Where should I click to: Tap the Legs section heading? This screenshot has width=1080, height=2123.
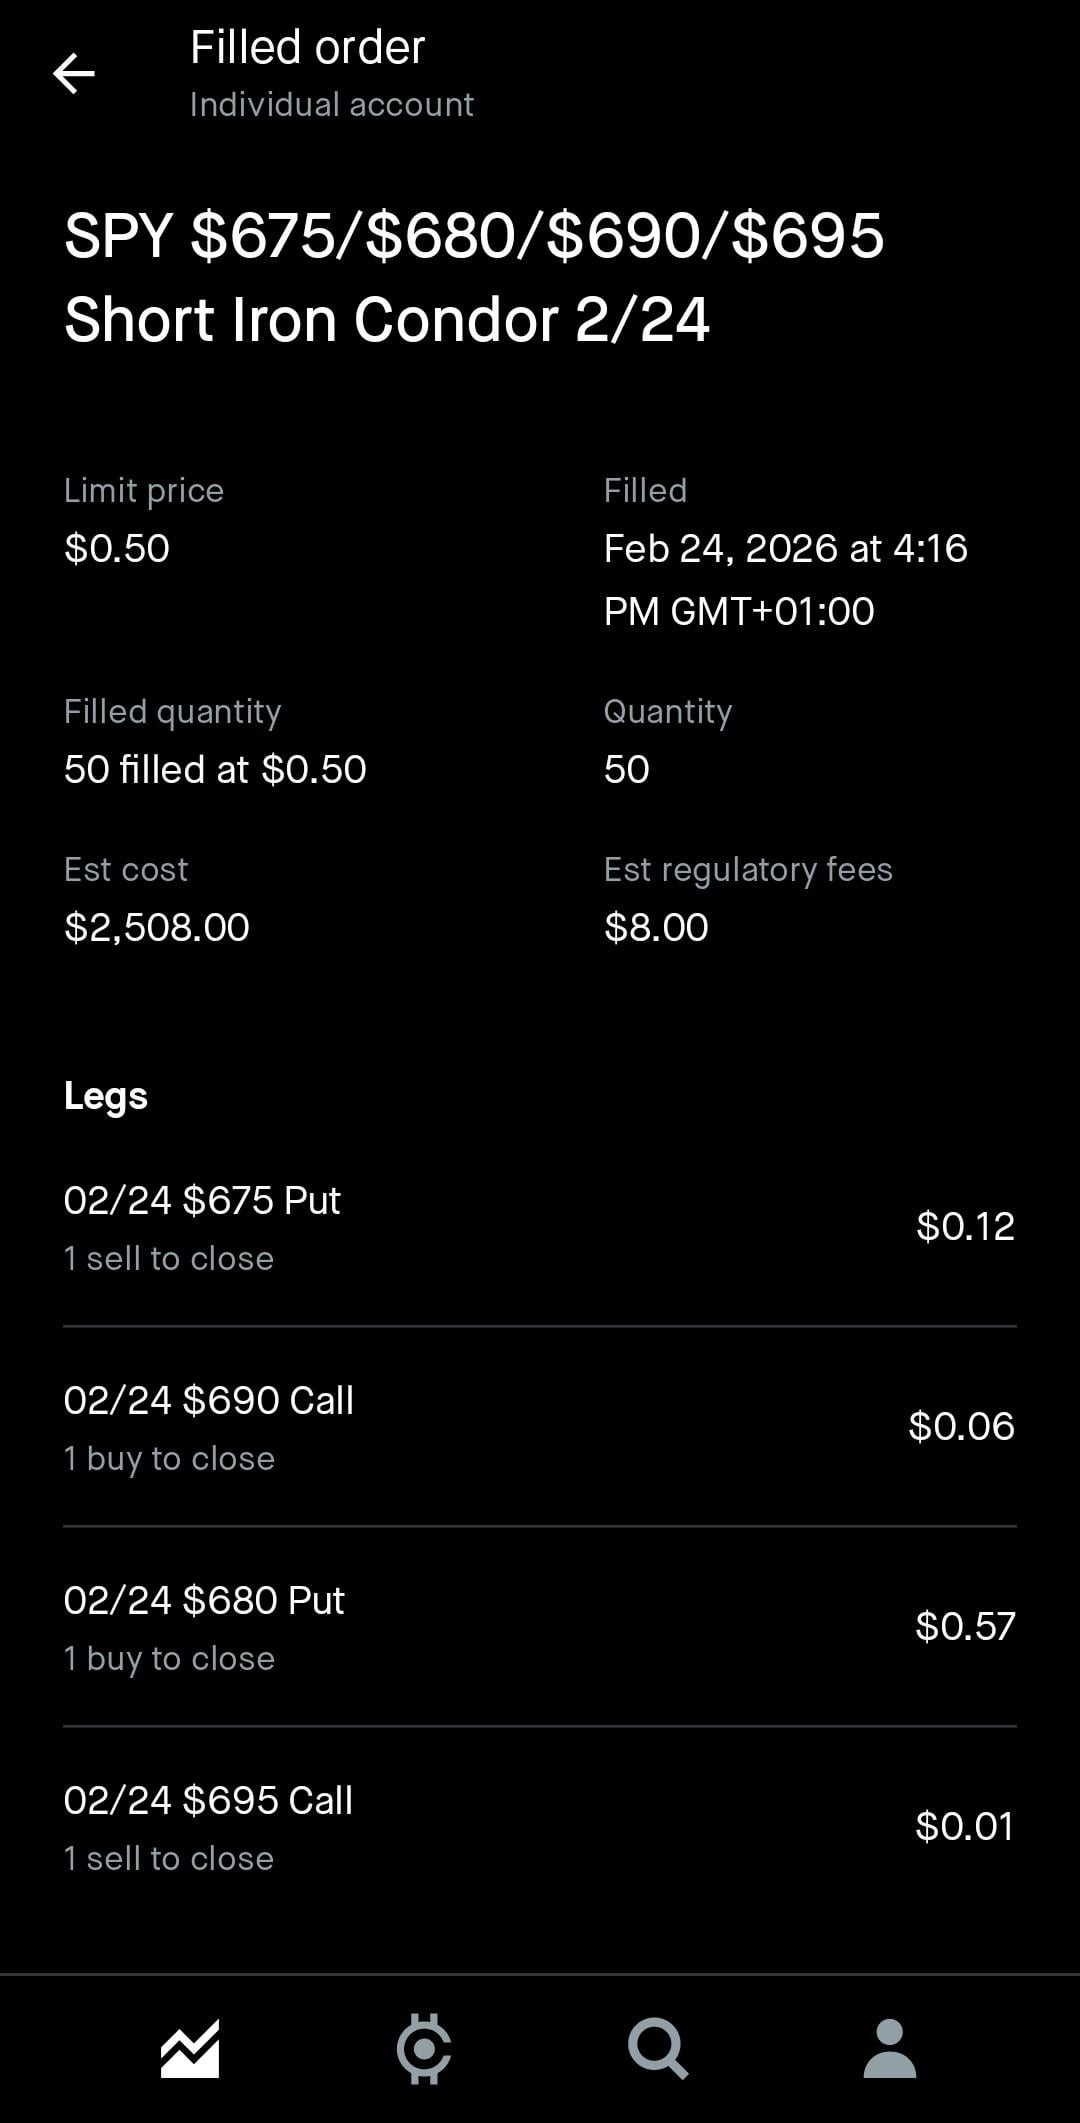pos(106,1096)
